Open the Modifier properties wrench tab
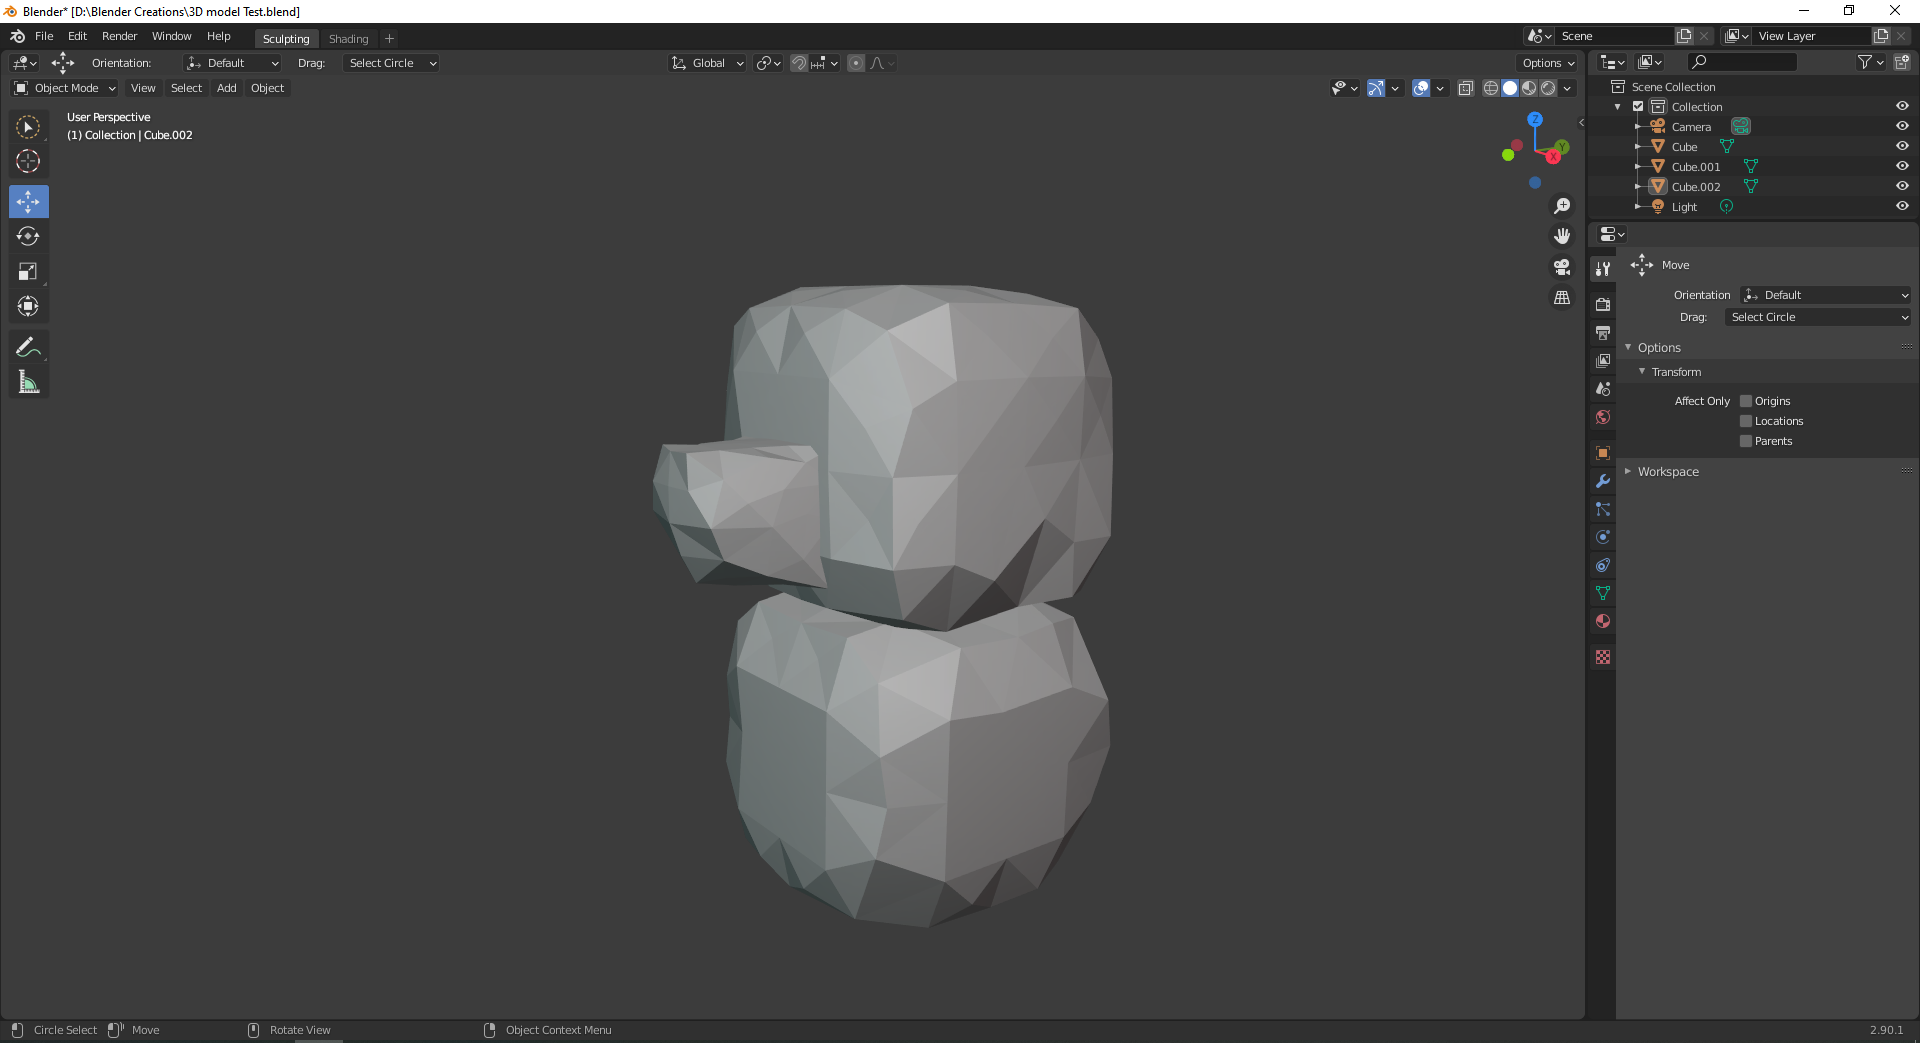This screenshot has width=1920, height=1043. tap(1603, 481)
